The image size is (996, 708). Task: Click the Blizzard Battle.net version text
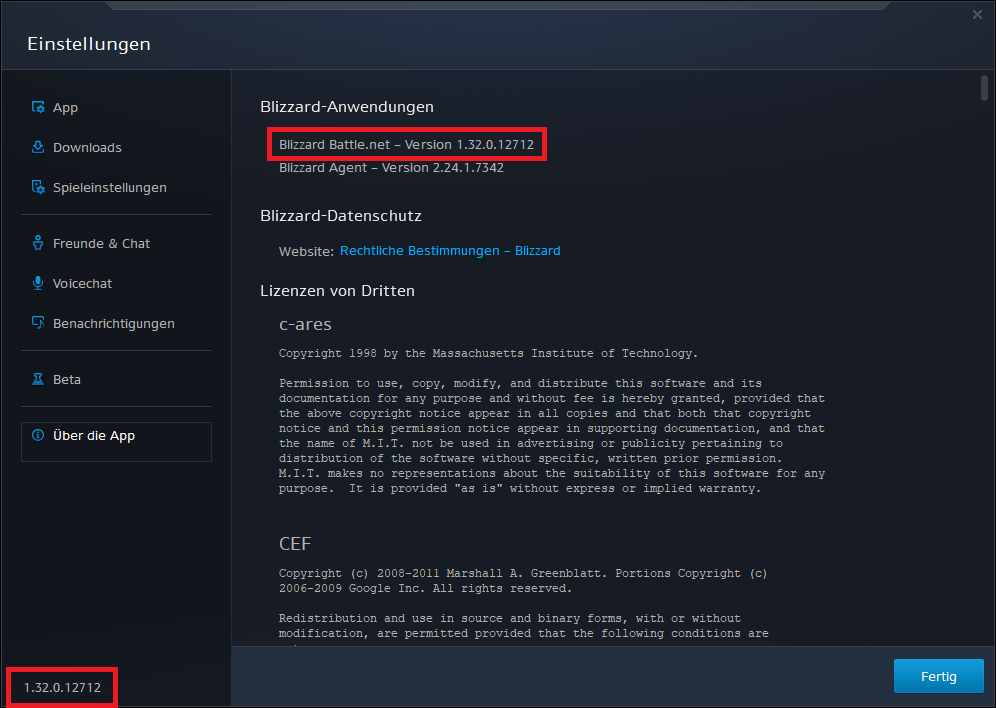click(407, 145)
